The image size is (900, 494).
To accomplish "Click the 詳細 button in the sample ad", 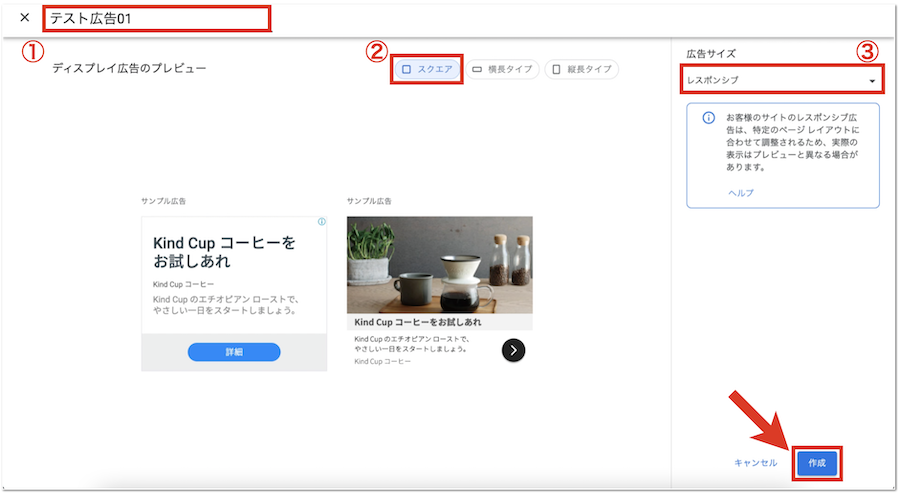I will (234, 352).
